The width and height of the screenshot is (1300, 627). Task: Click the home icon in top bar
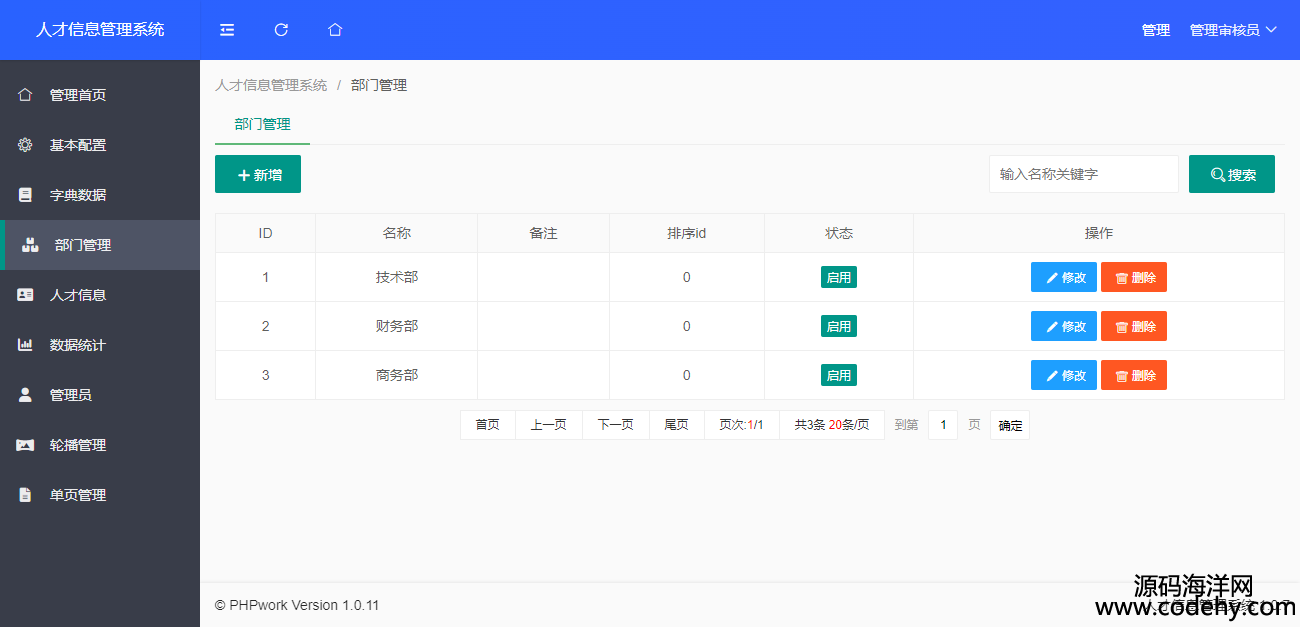pos(335,30)
